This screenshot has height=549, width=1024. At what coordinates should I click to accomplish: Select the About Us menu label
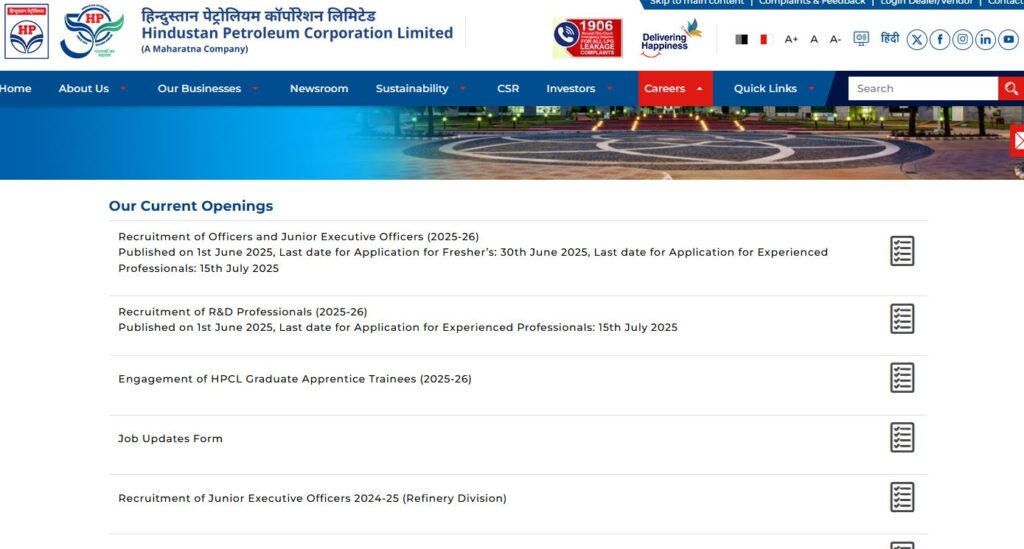[84, 88]
